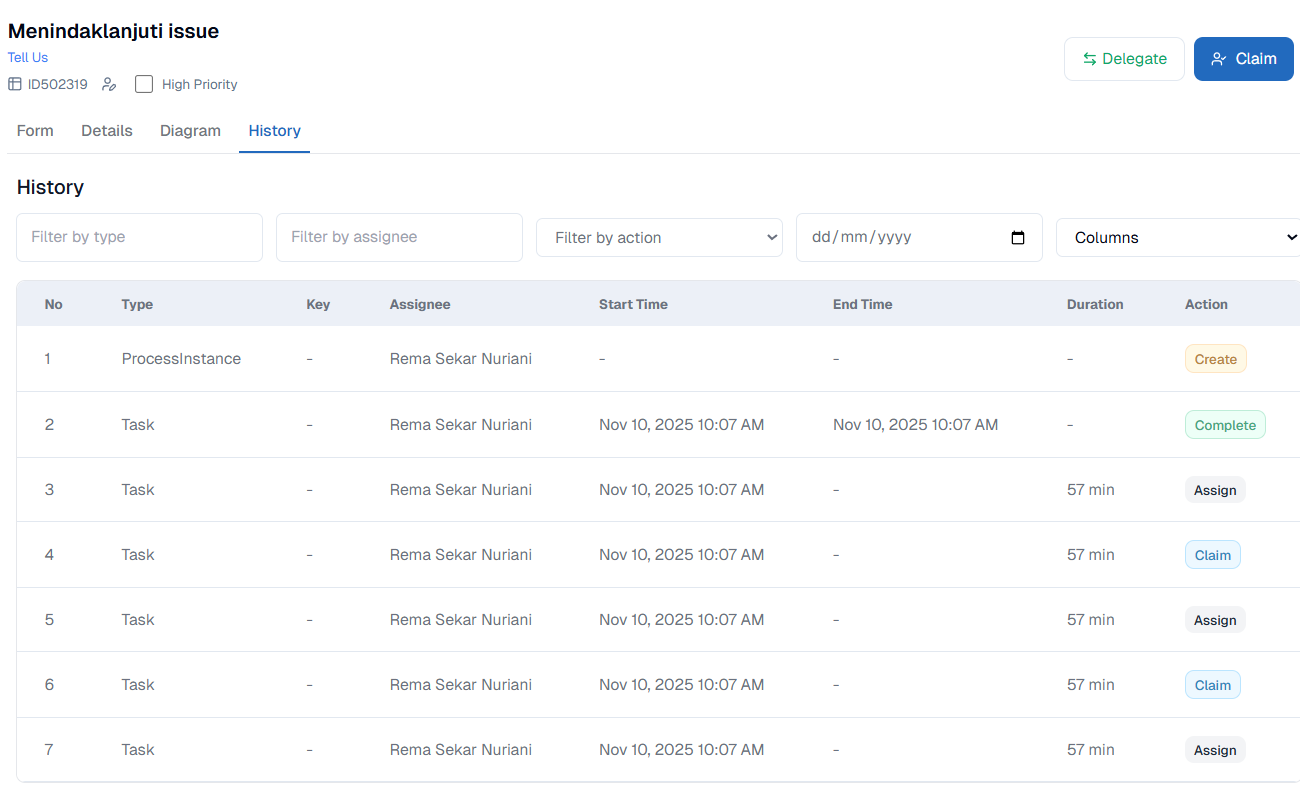The height and width of the screenshot is (793, 1300).
Task: Expand the Columns dropdown
Action: coord(1178,238)
